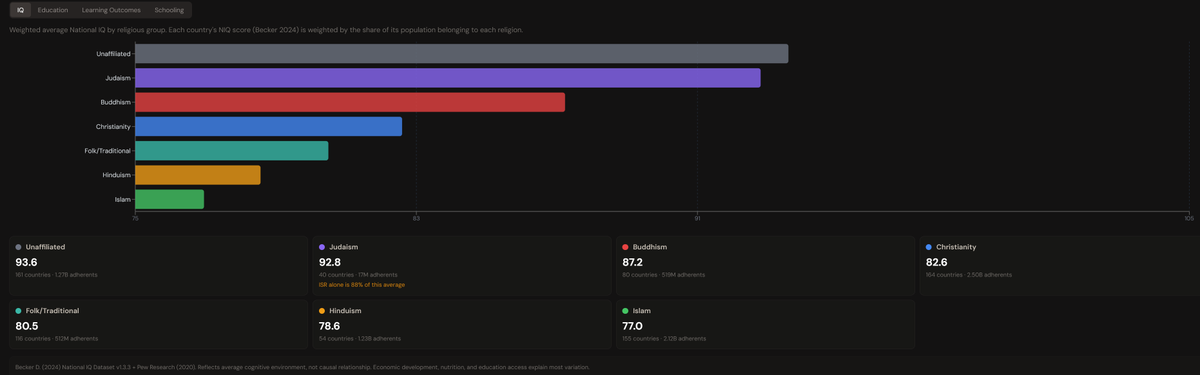The width and height of the screenshot is (1200, 375).
Task: Click the 77.0 value on Islam card
Action: point(632,326)
